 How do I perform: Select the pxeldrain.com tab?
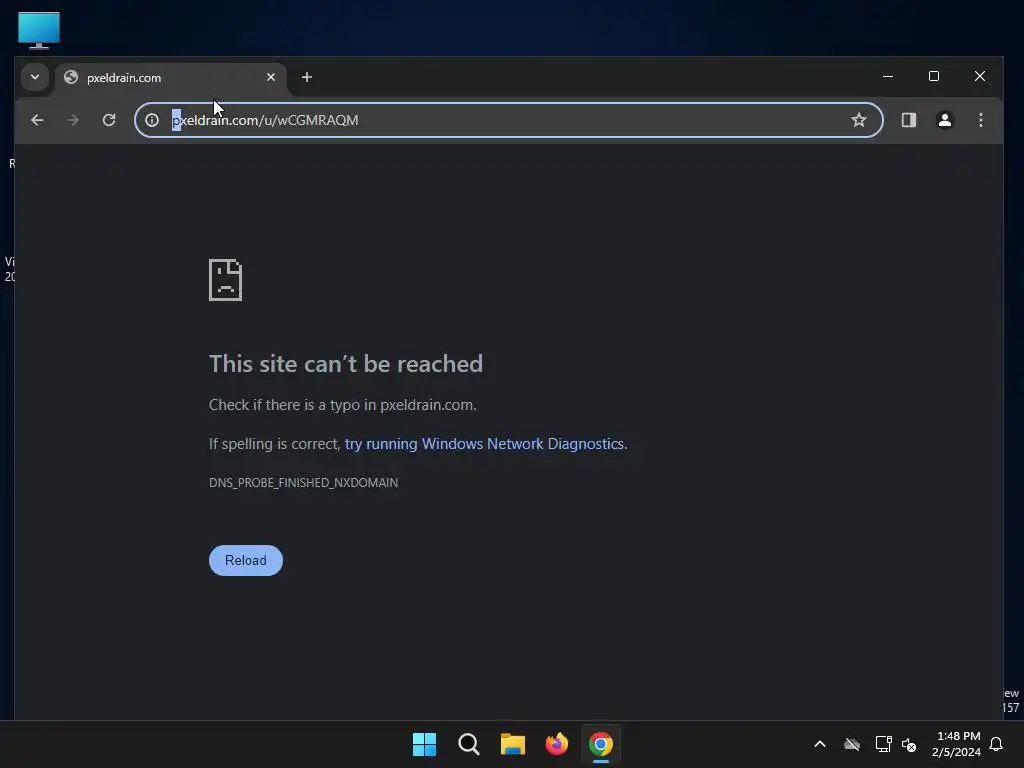point(170,78)
